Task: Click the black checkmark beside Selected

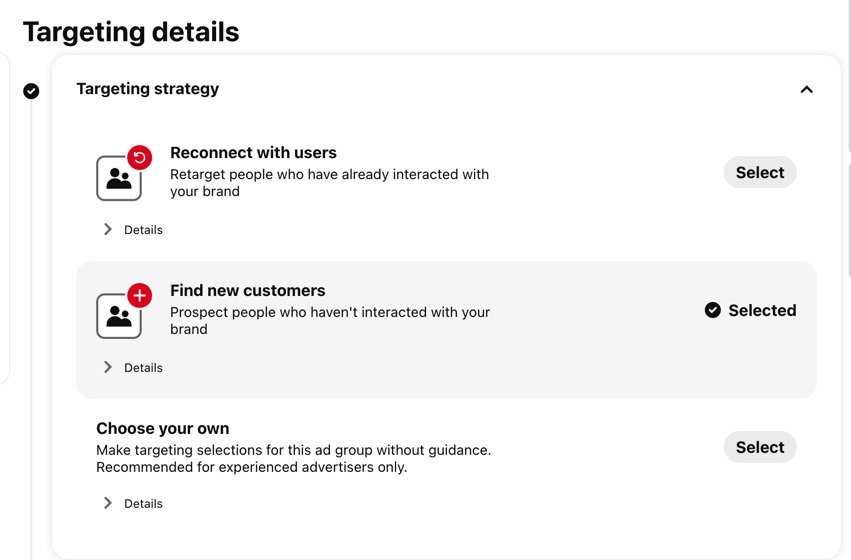Action: coord(713,310)
